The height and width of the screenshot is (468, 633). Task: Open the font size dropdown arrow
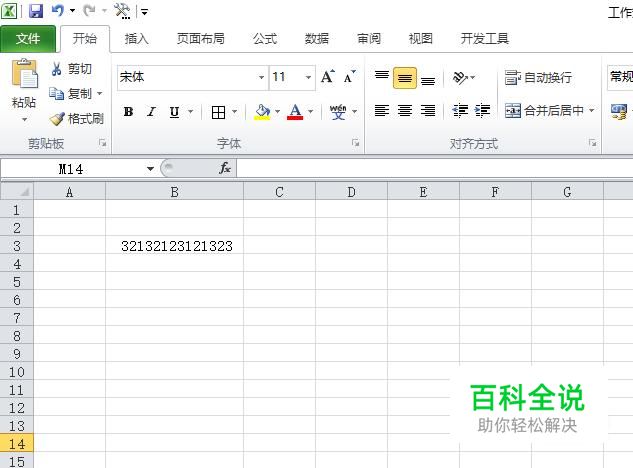tap(308, 77)
